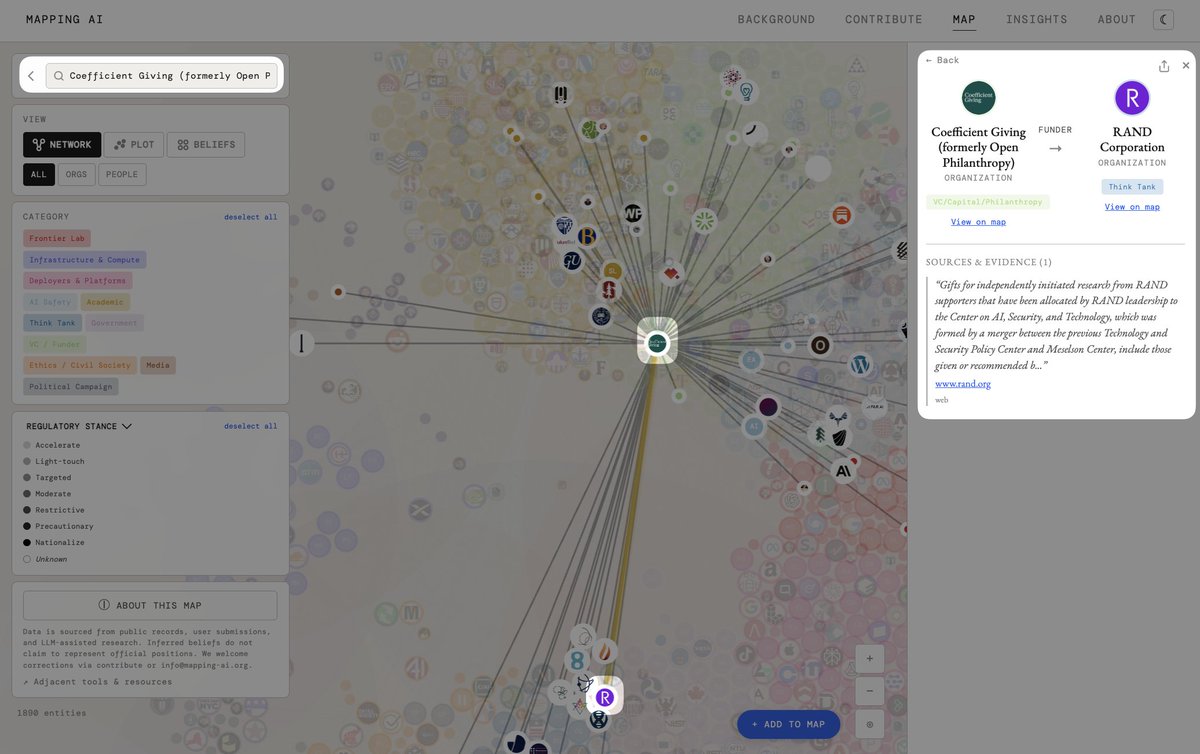Viewport: 1200px width, 754px height.
Task: Toggle the Nationalize stance filter
Action: (52, 542)
